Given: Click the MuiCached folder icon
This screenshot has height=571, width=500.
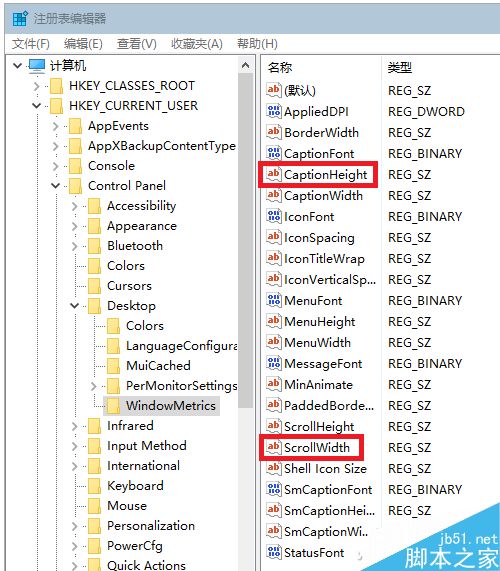Looking at the screenshot, I should coord(113,366).
